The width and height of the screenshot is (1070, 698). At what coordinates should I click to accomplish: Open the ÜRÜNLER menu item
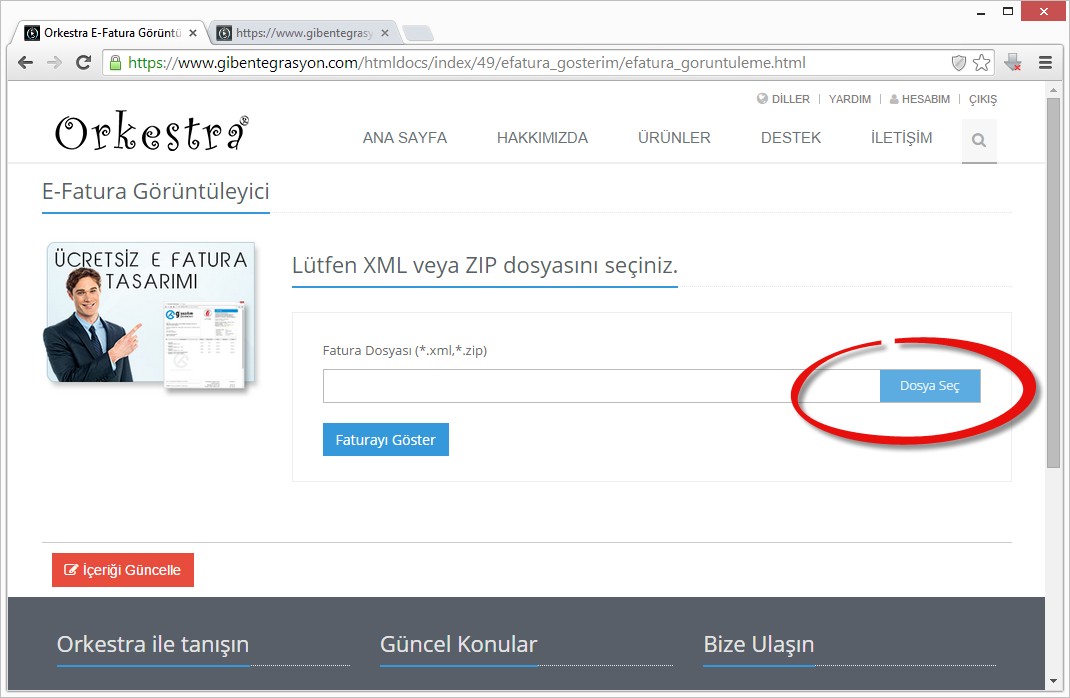pos(673,138)
